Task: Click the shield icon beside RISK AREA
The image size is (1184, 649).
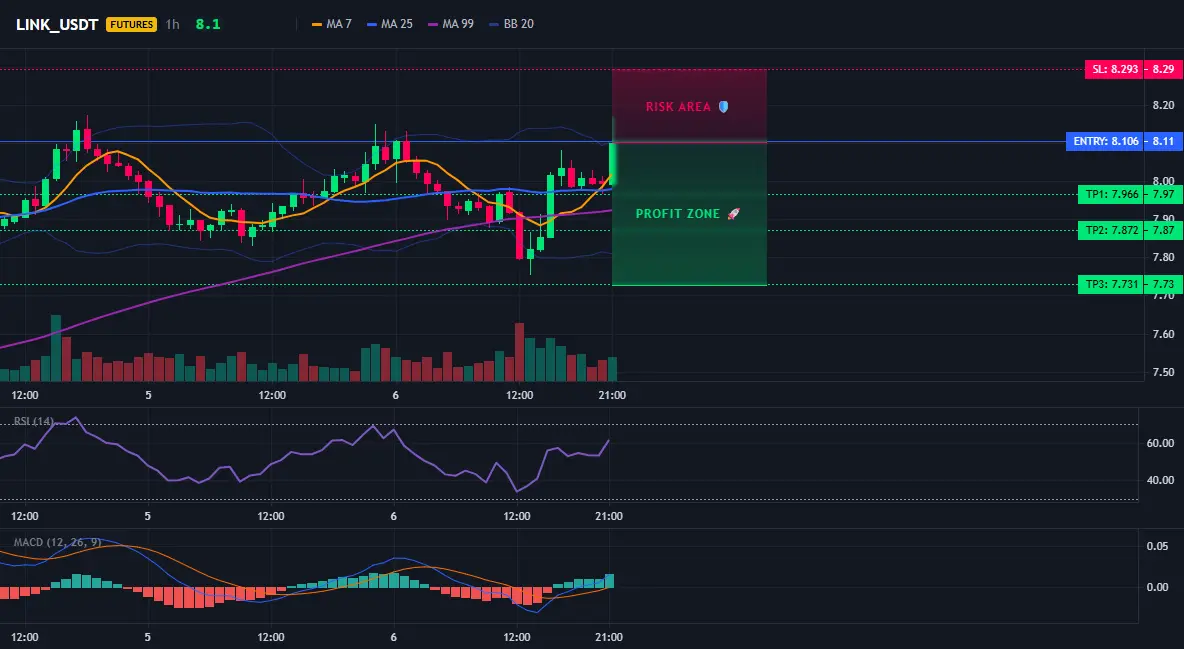Action: (723, 107)
